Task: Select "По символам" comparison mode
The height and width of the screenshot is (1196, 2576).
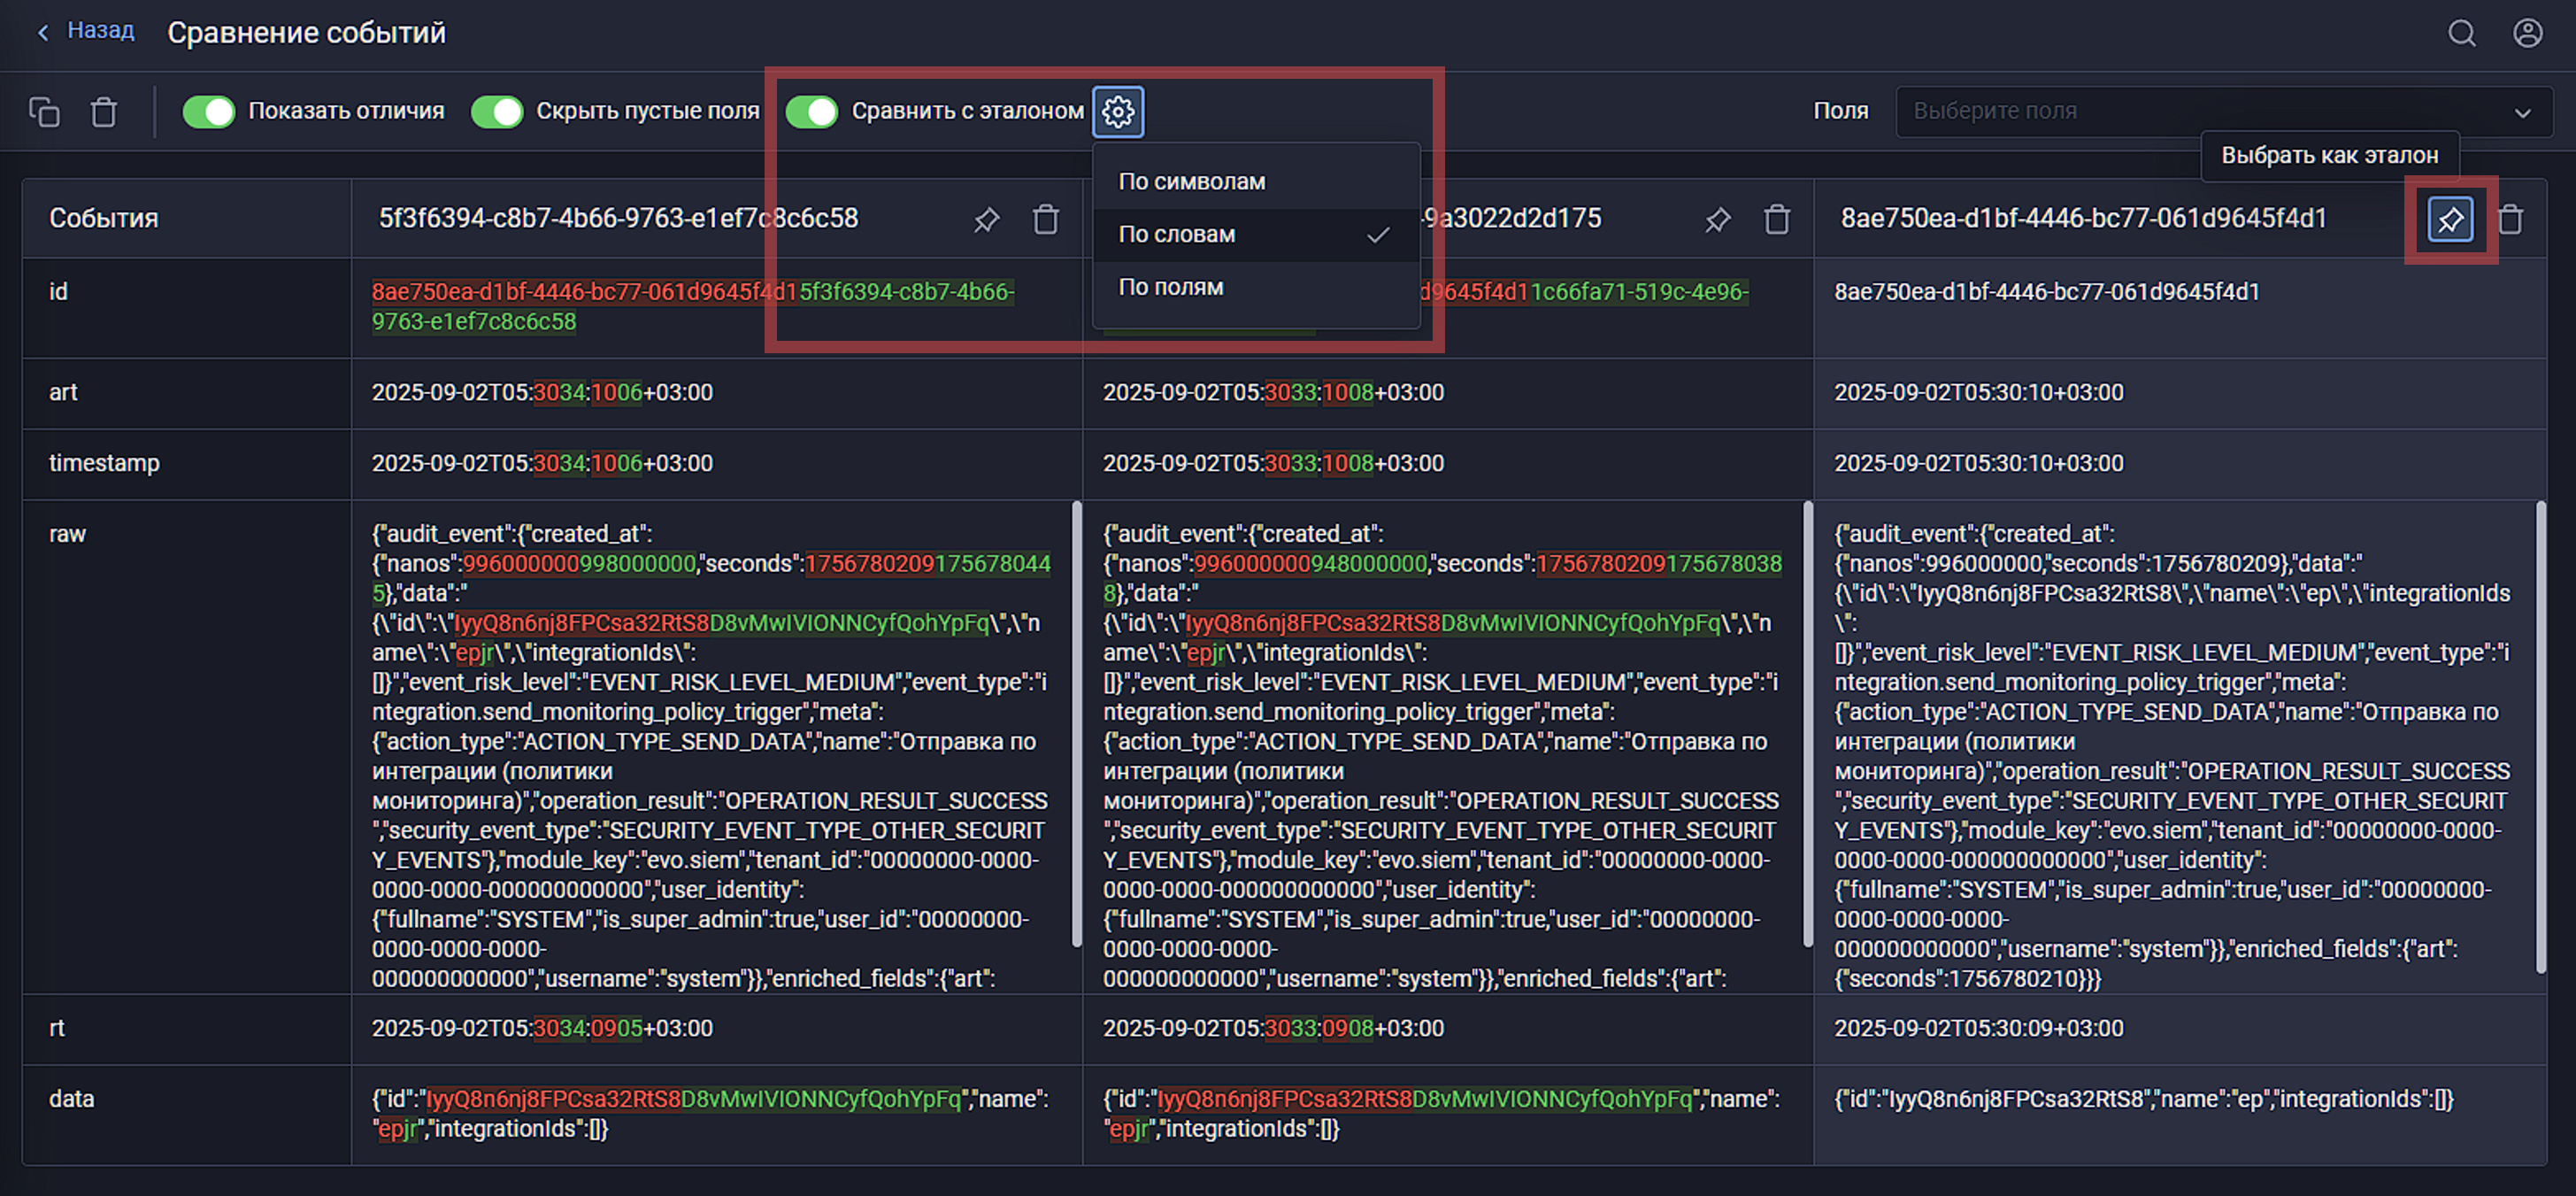Action: pos(1192,181)
